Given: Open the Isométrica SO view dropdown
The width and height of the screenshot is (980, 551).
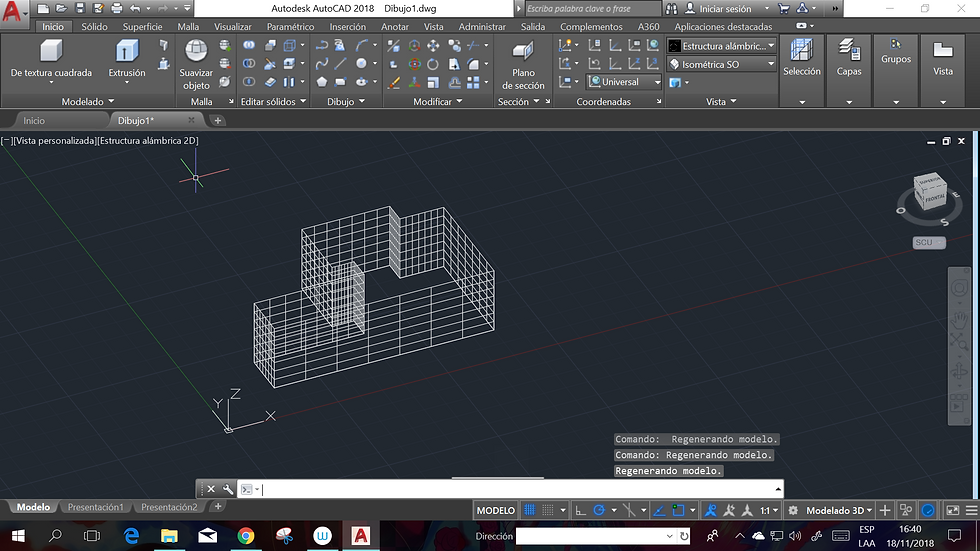Looking at the screenshot, I should pos(722,64).
